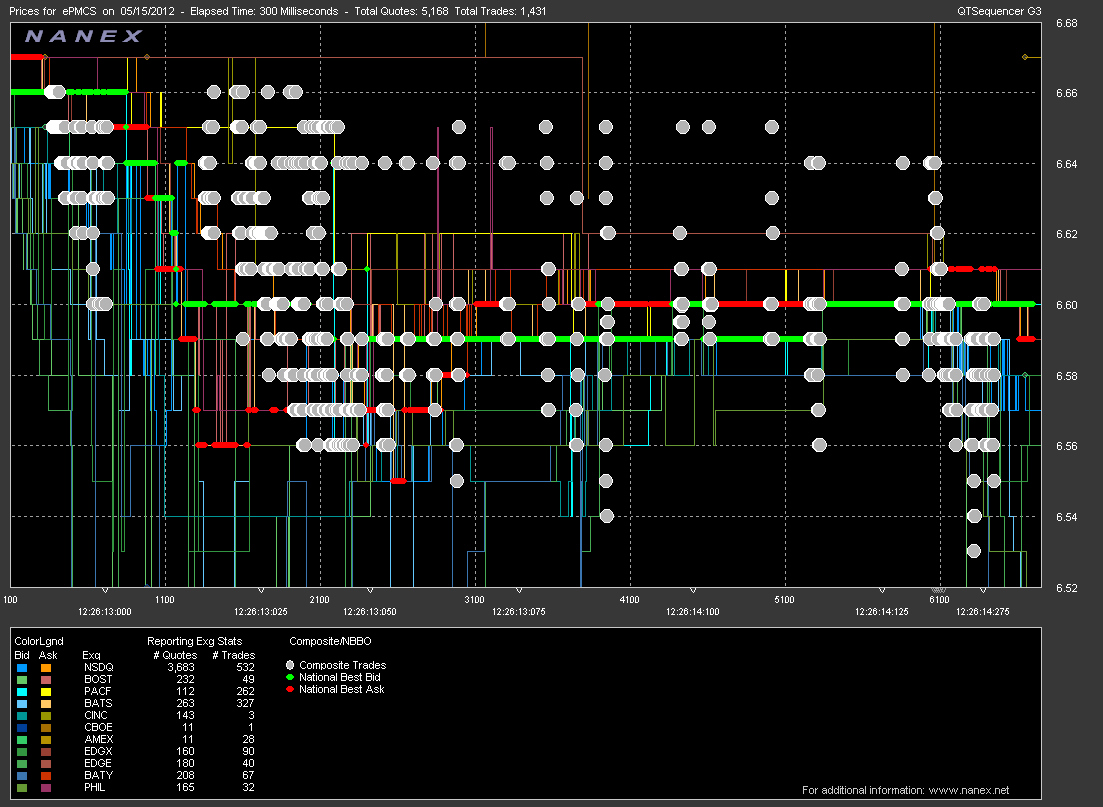Click the CBOE bid color swatch
1103x807 pixels.
click(x=22, y=727)
